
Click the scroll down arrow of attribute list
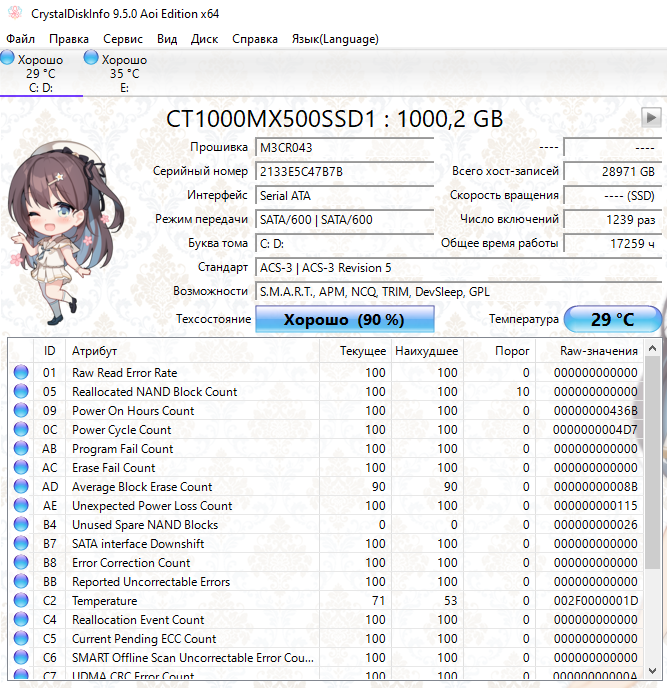tap(652, 670)
